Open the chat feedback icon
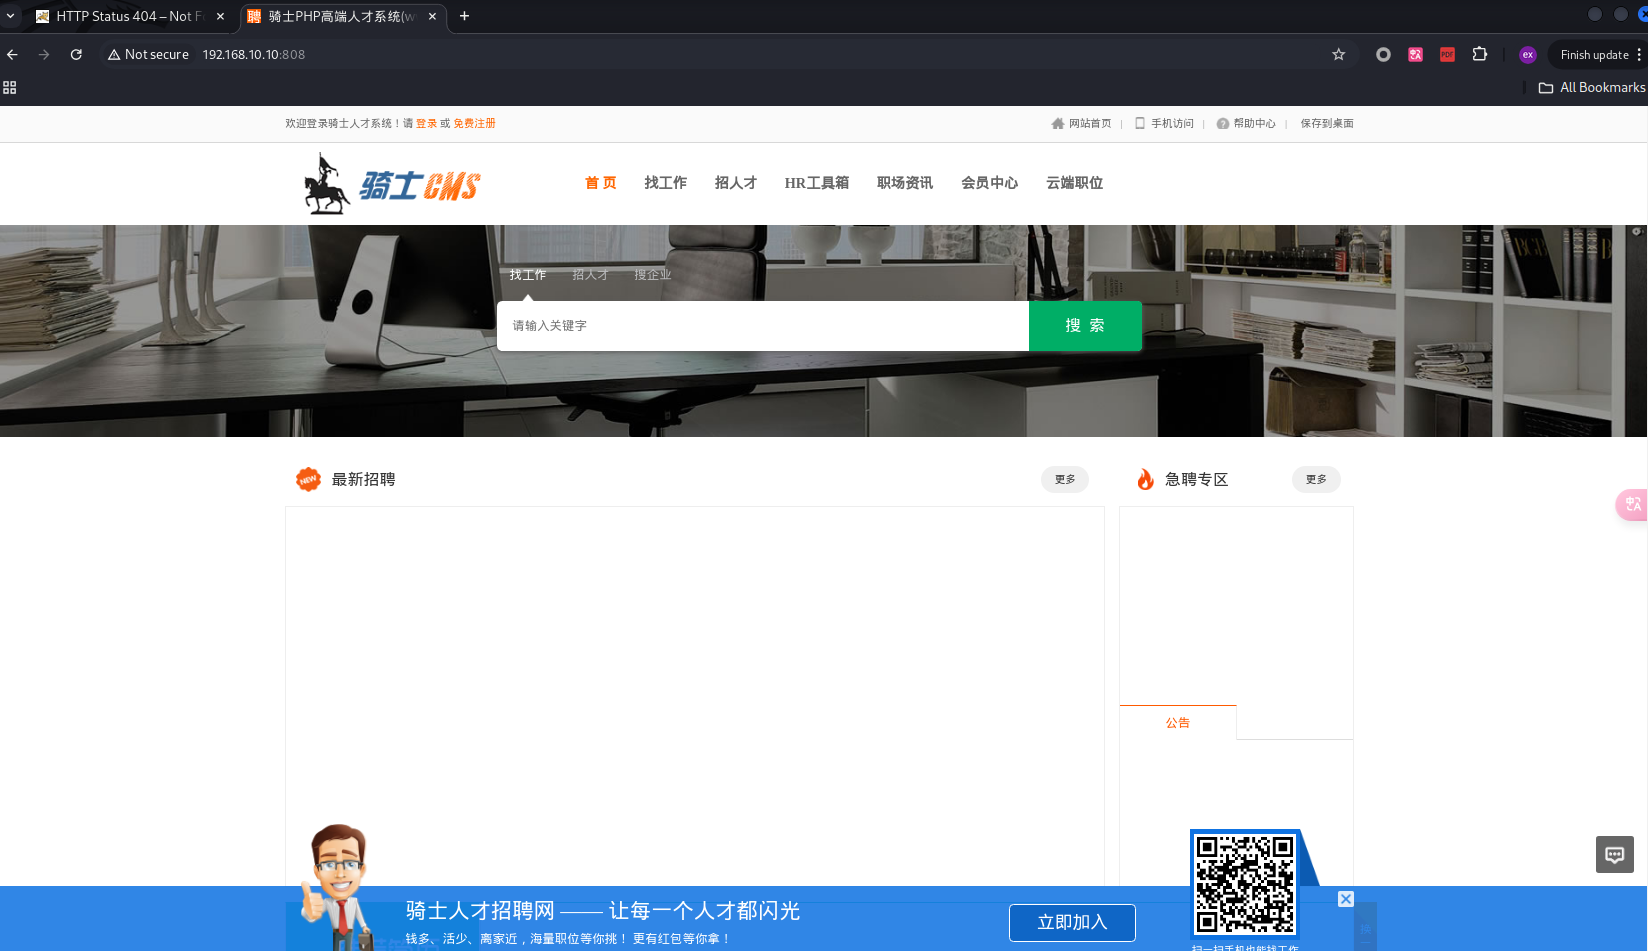This screenshot has width=1648, height=951. coord(1614,855)
